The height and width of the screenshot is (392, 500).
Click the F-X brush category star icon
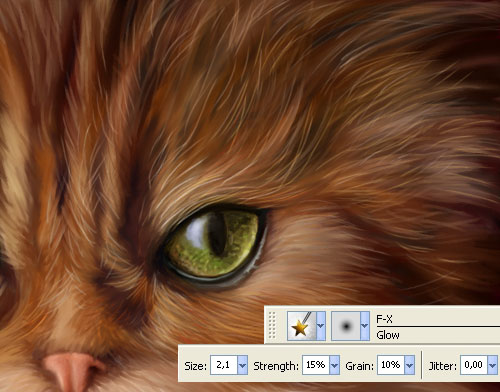tap(302, 326)
